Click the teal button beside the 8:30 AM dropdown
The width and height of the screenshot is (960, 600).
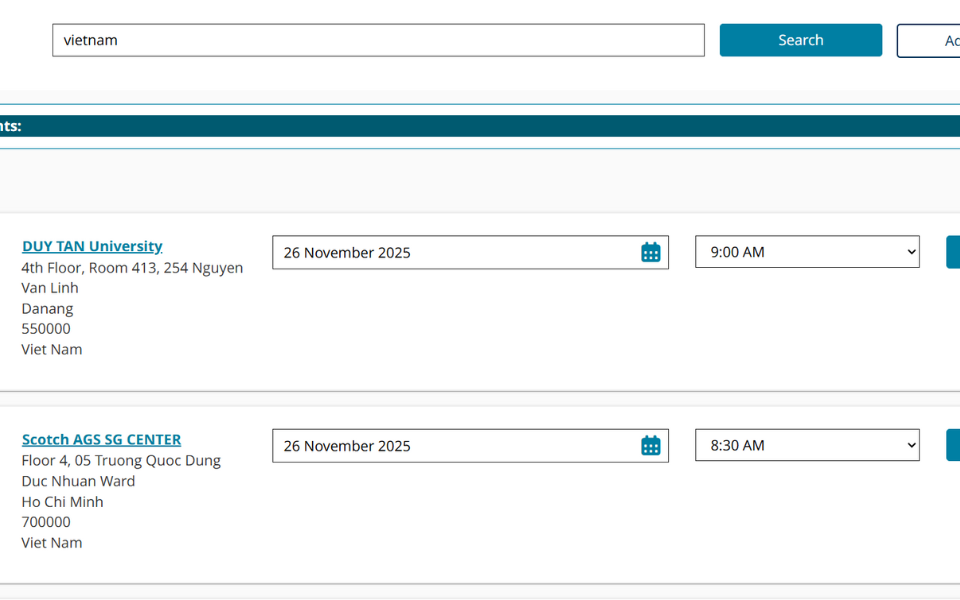coord(953,445)
